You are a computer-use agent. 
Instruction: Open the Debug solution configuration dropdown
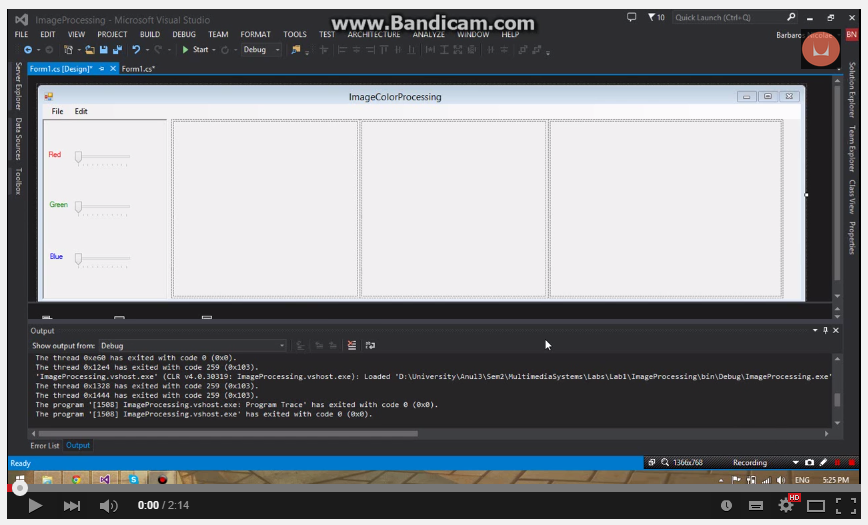tap(261, 50)
